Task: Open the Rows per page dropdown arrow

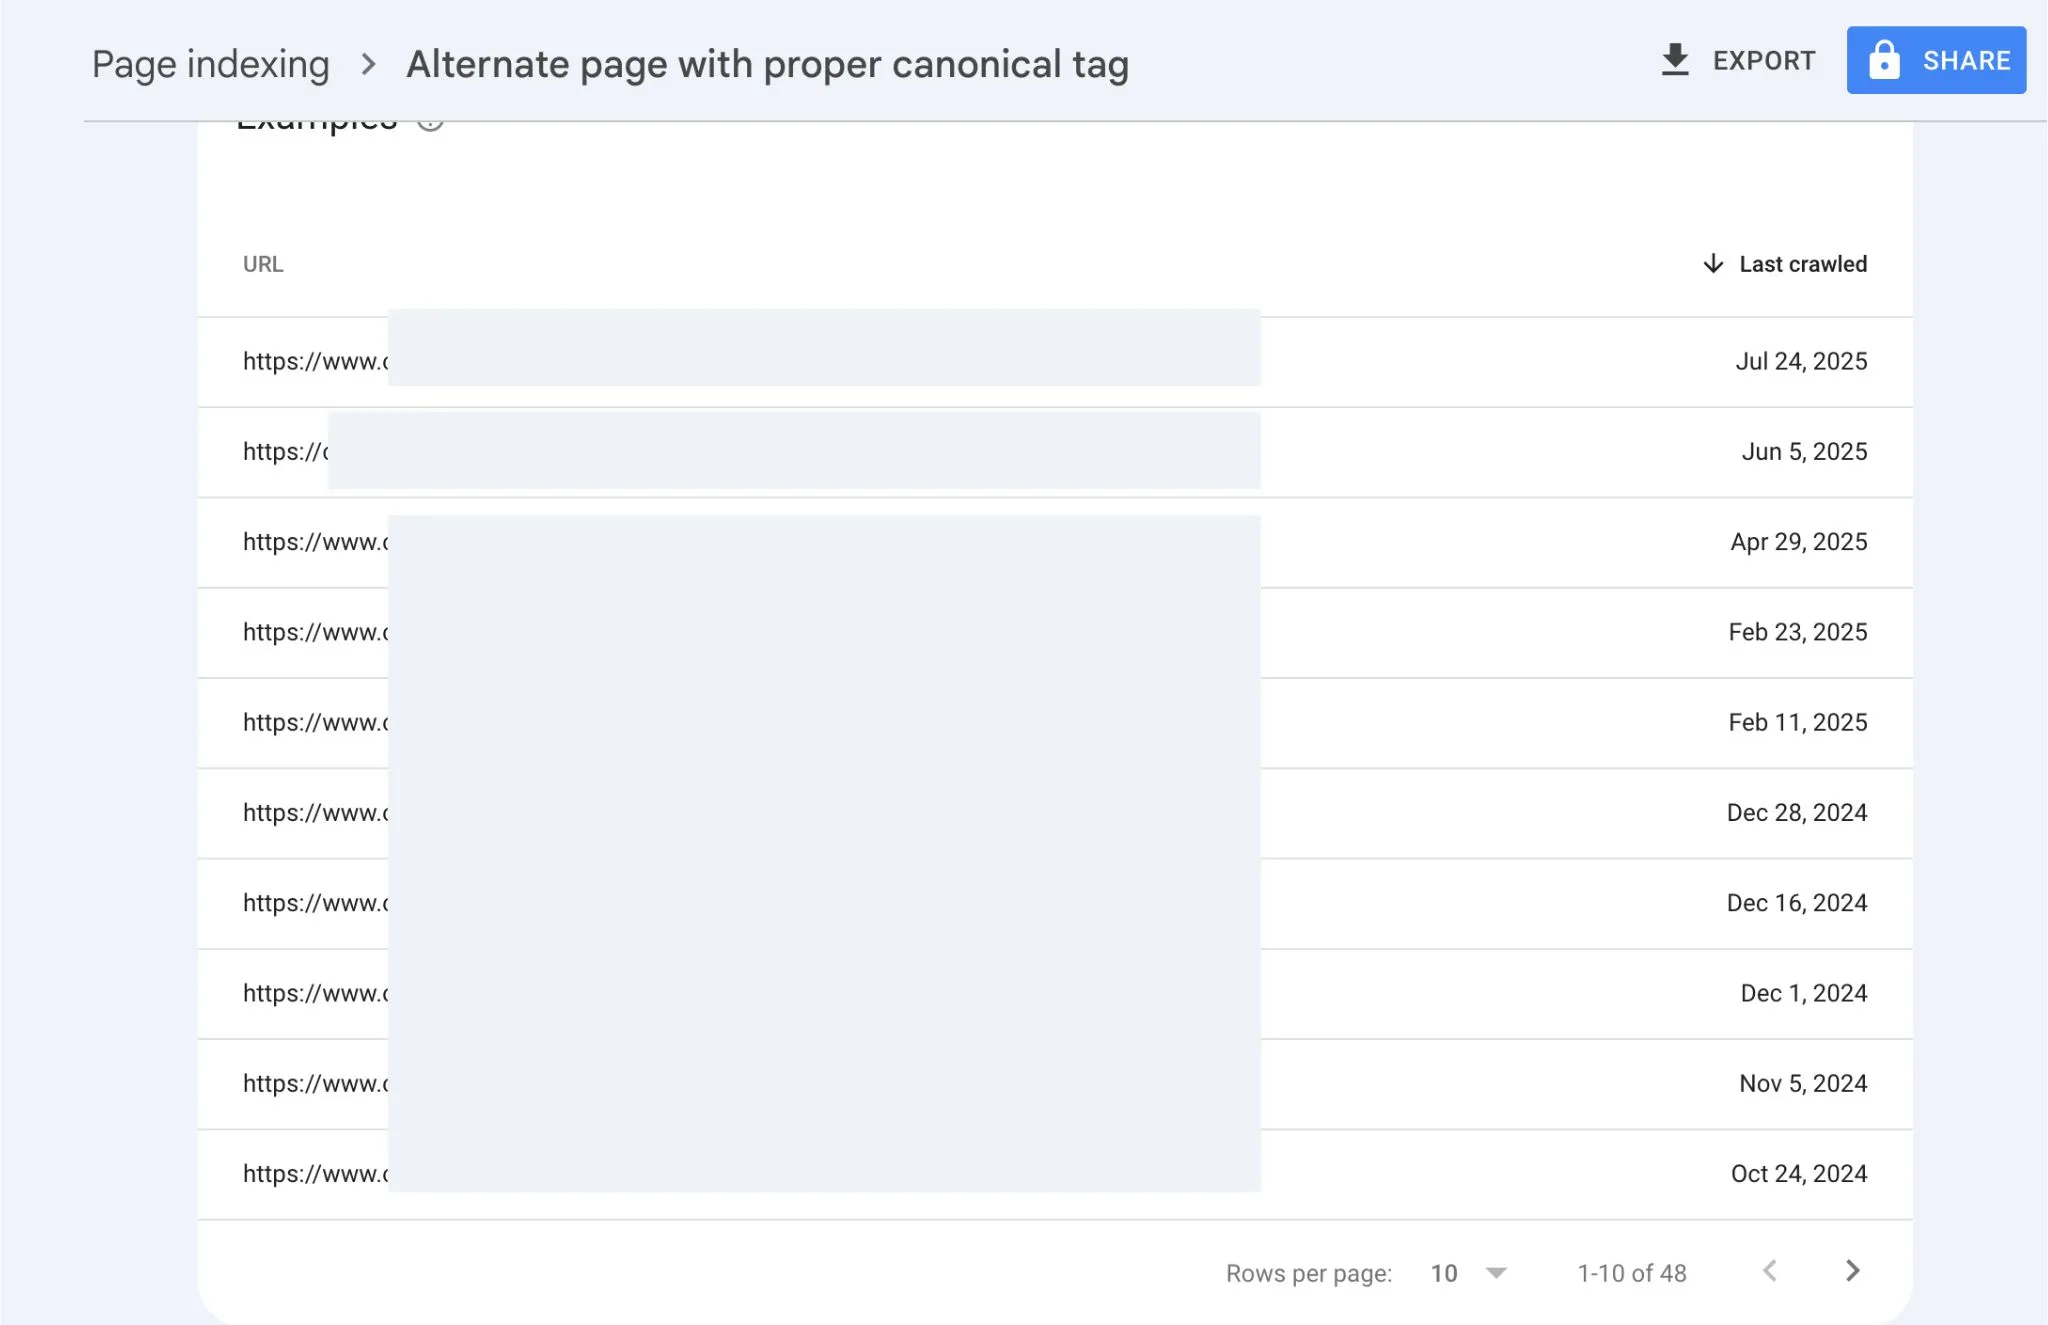Action: pyautogui.click(x=1496, y=1273)
